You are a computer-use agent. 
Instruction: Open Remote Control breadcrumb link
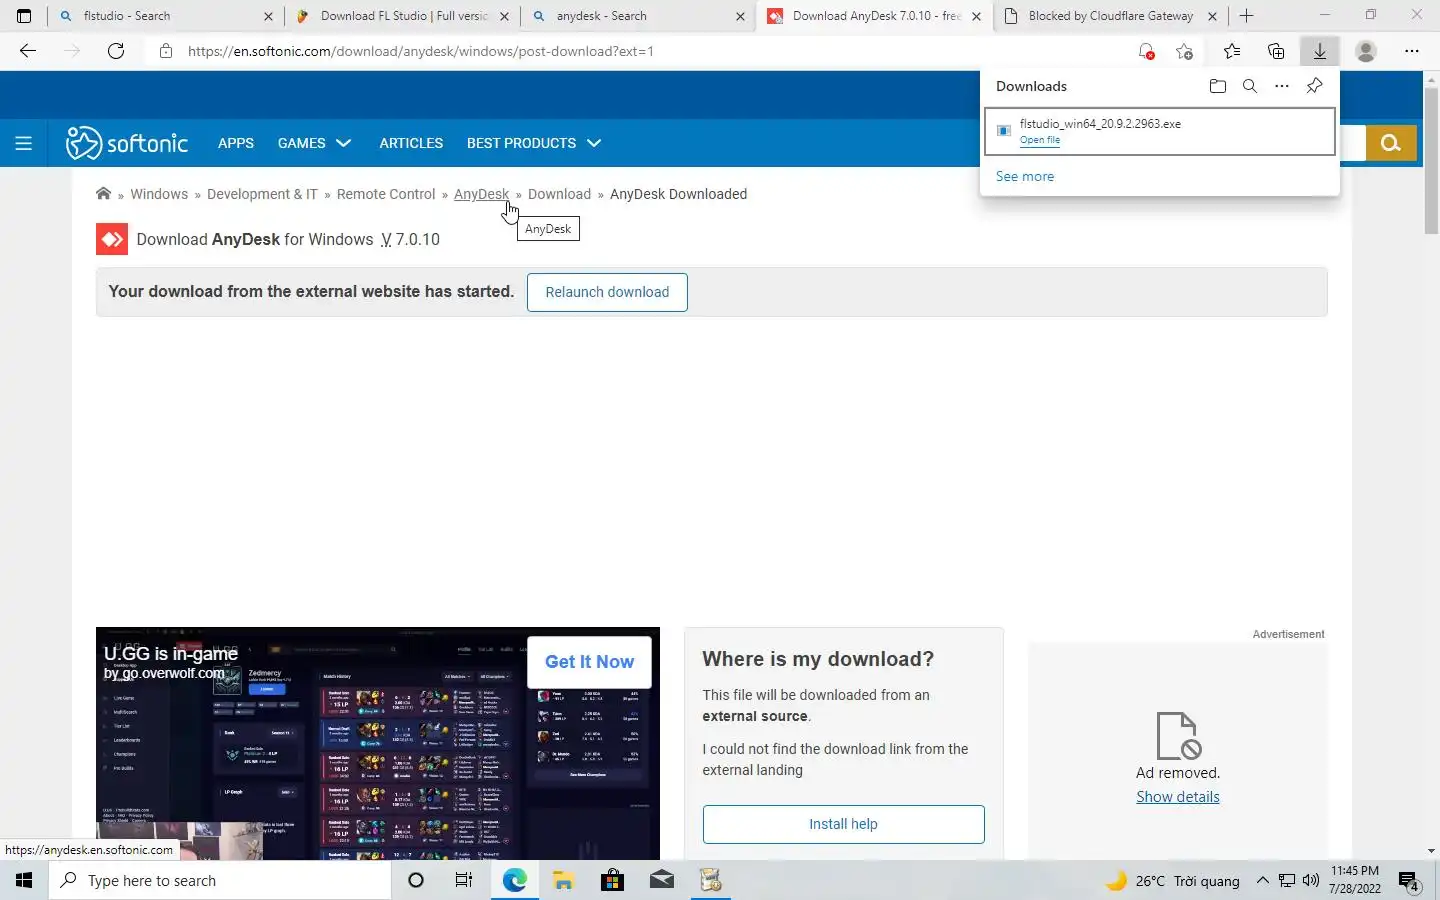click(386, 194)
